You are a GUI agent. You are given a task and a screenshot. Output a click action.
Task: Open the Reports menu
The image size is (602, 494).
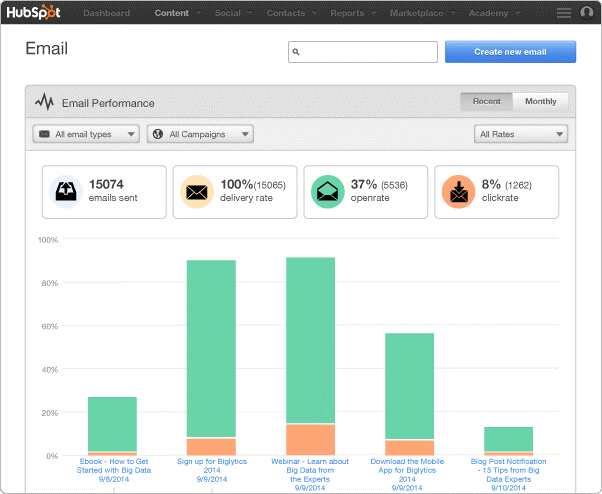coord(347,13)
